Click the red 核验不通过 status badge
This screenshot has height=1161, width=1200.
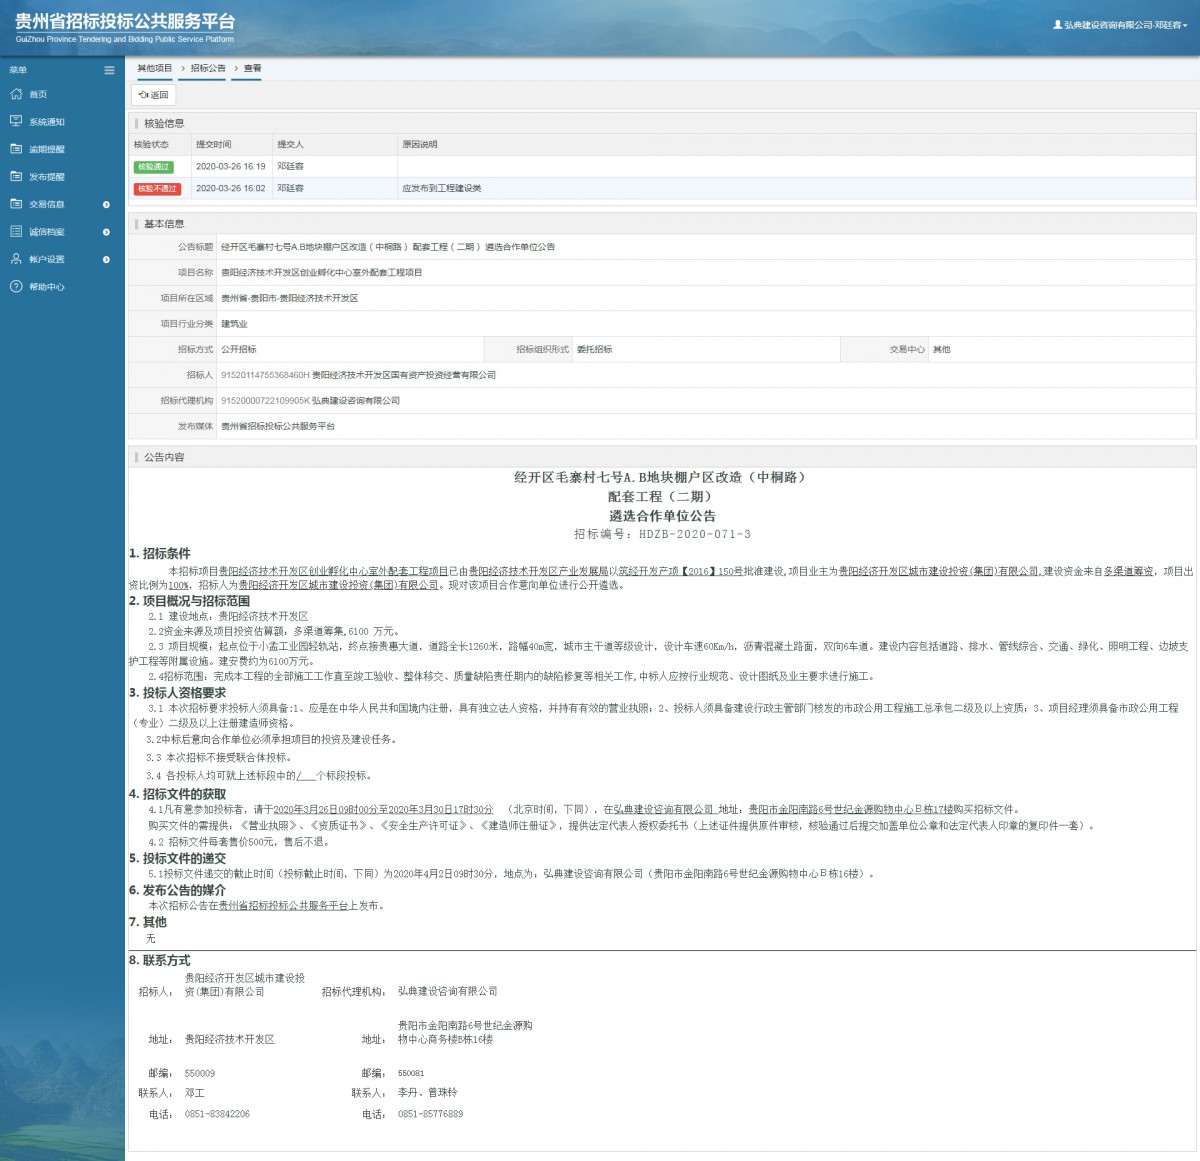pos(157,189)
